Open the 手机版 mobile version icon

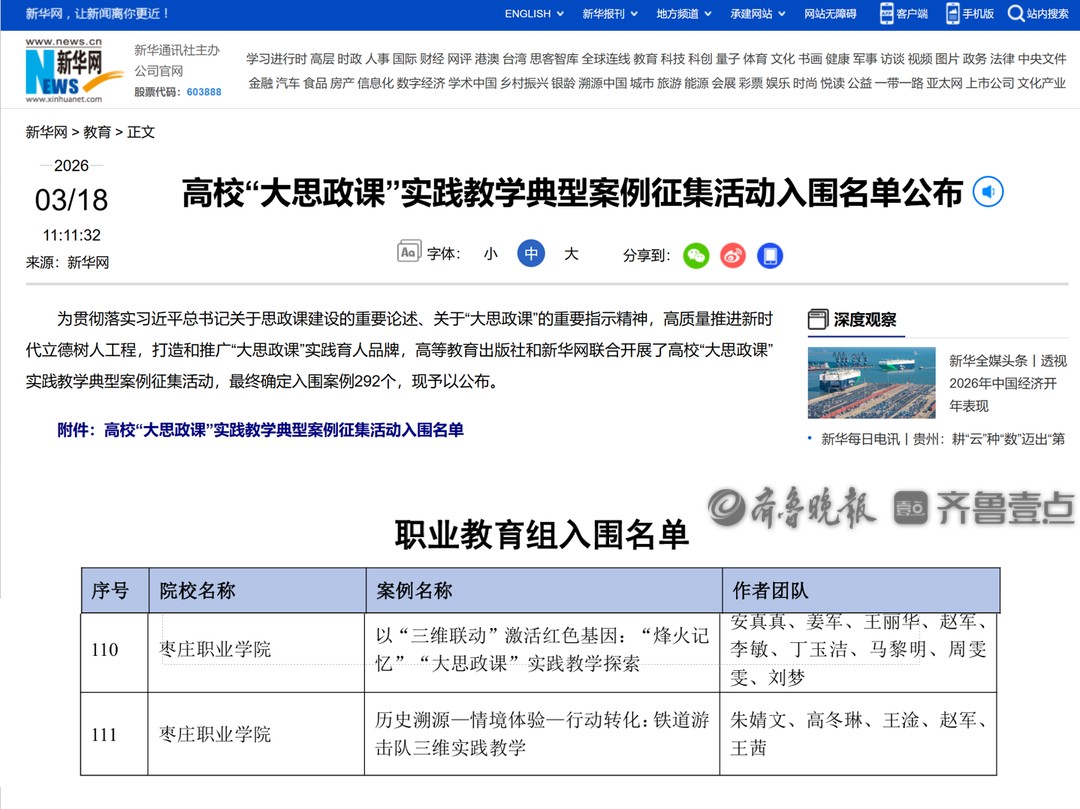[954, 13]
